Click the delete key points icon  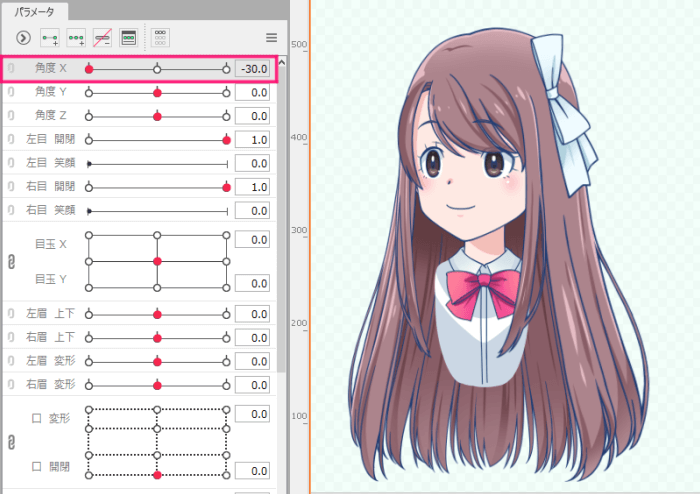(x=102, y=38)
